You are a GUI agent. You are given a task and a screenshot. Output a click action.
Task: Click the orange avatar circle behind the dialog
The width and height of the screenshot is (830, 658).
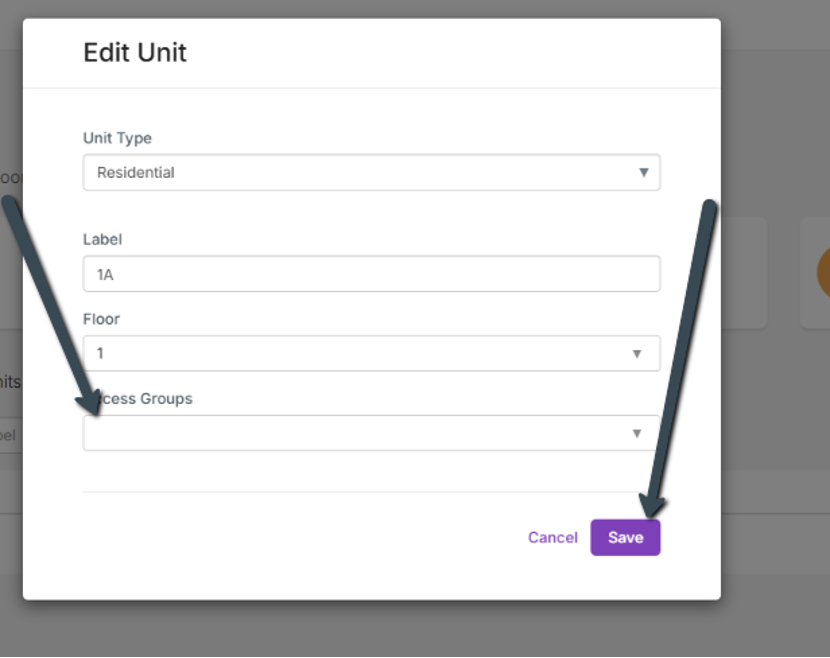point(822,273)
